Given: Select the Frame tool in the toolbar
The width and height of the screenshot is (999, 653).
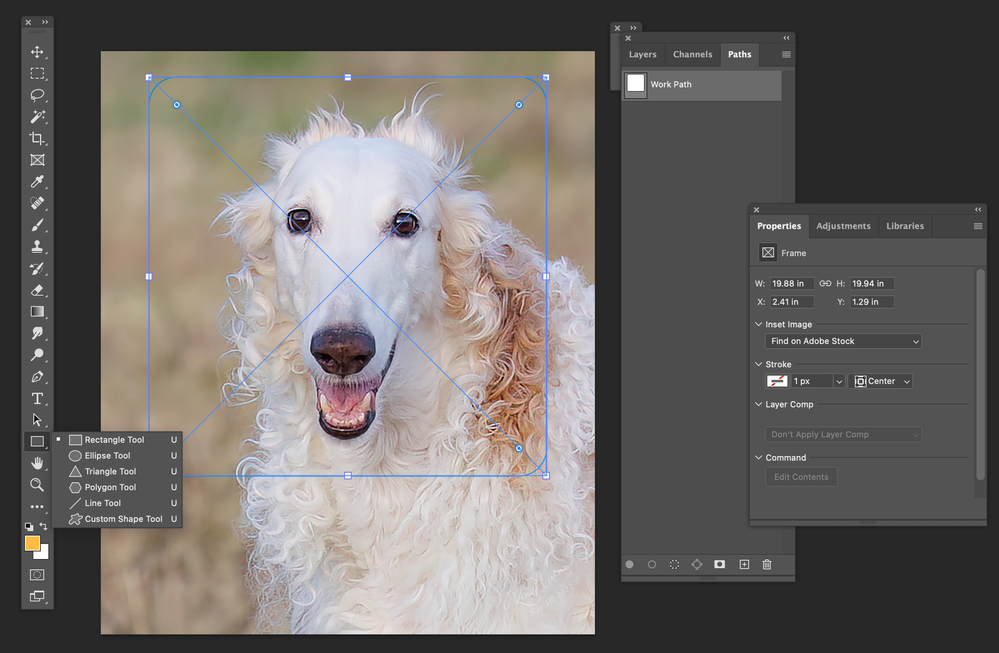Looking at the screenshot, I should click(x=37, y=160).
